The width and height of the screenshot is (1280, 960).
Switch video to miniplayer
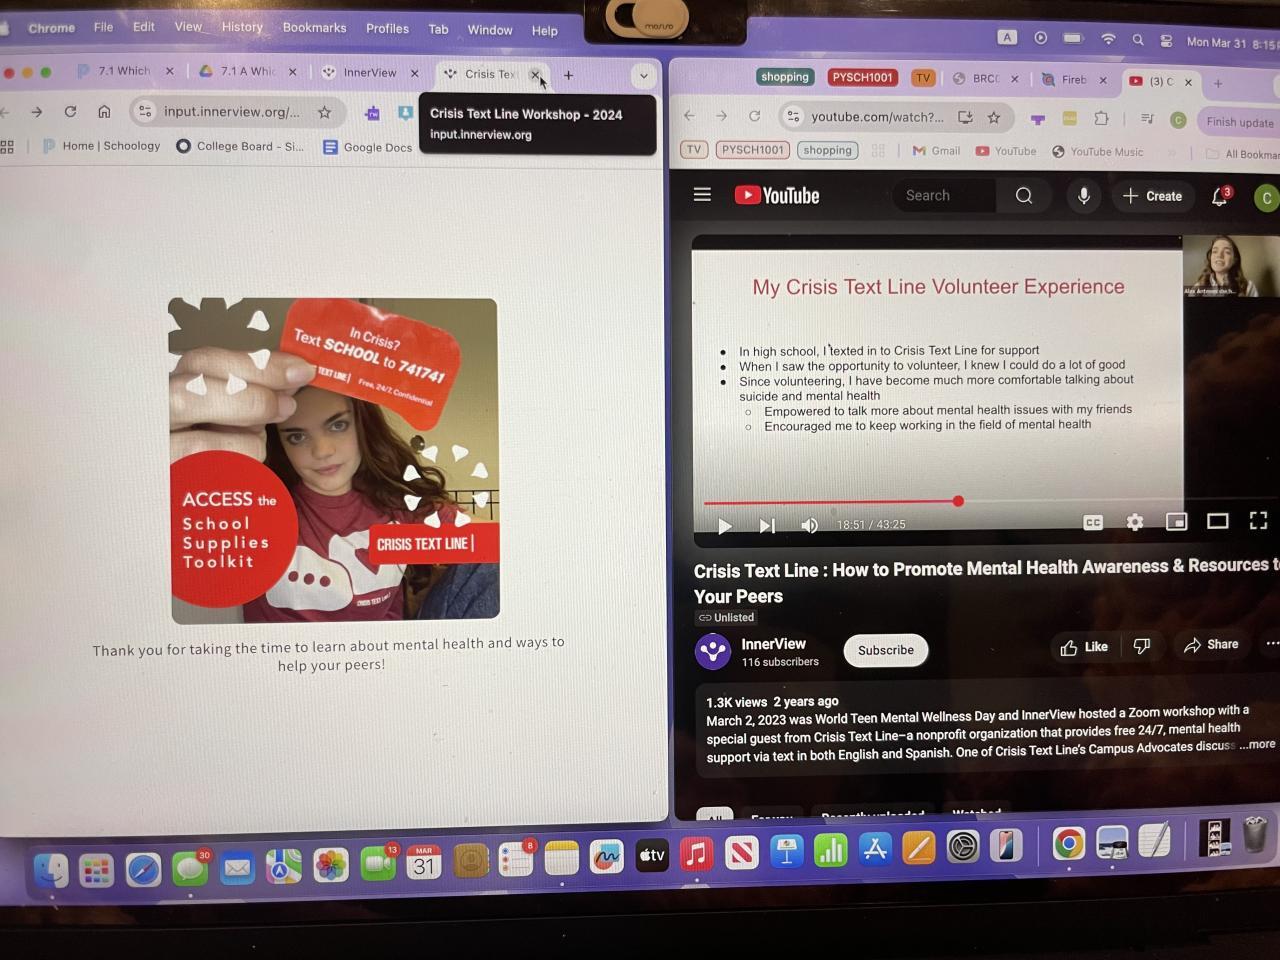1176,522
